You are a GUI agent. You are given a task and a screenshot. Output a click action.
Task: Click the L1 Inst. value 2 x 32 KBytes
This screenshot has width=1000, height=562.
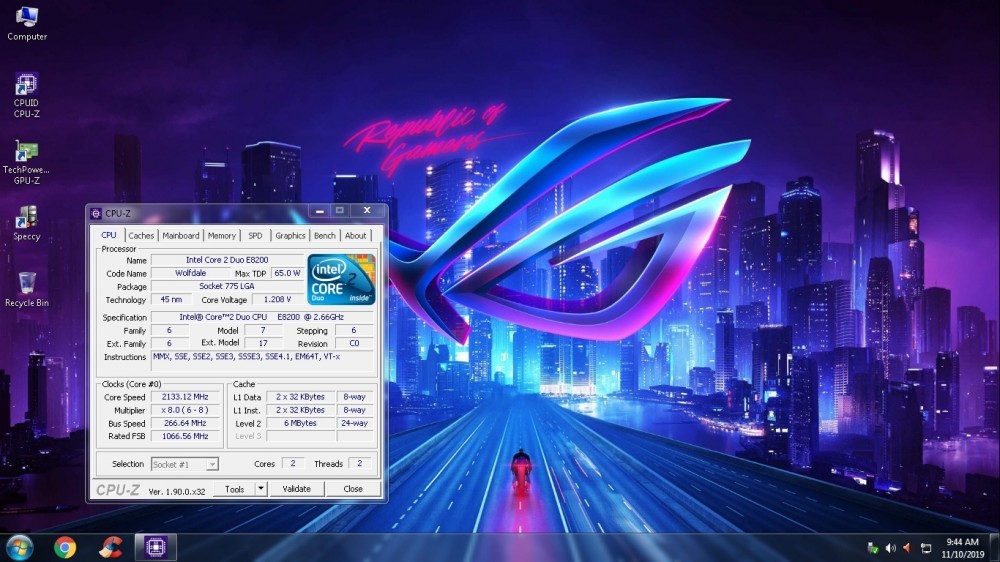tap(300, 410)
